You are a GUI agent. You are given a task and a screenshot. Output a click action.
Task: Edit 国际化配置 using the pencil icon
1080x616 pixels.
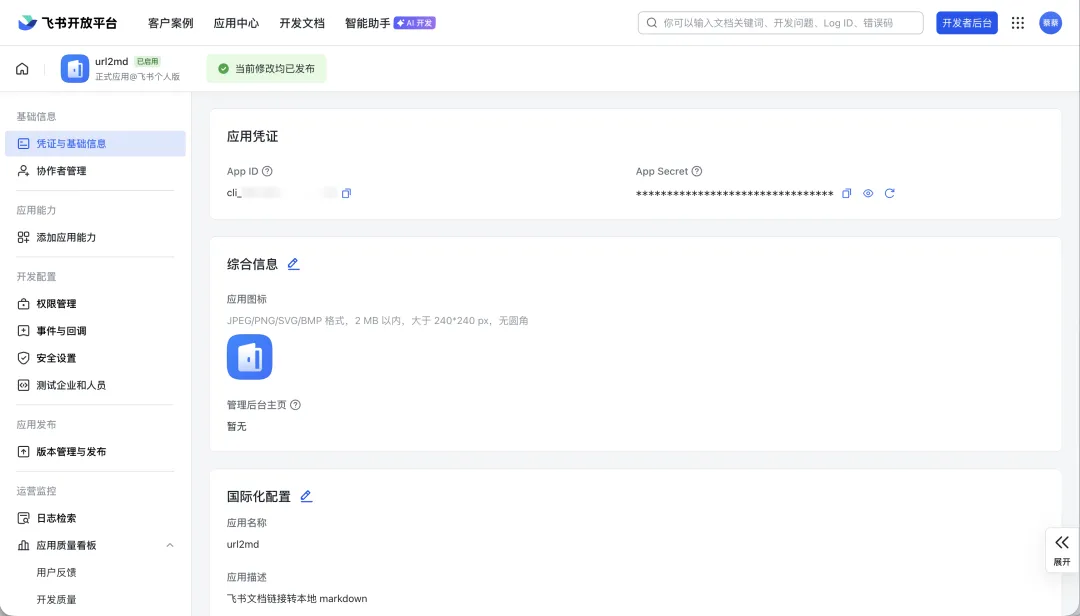click(x=308, y=495)
